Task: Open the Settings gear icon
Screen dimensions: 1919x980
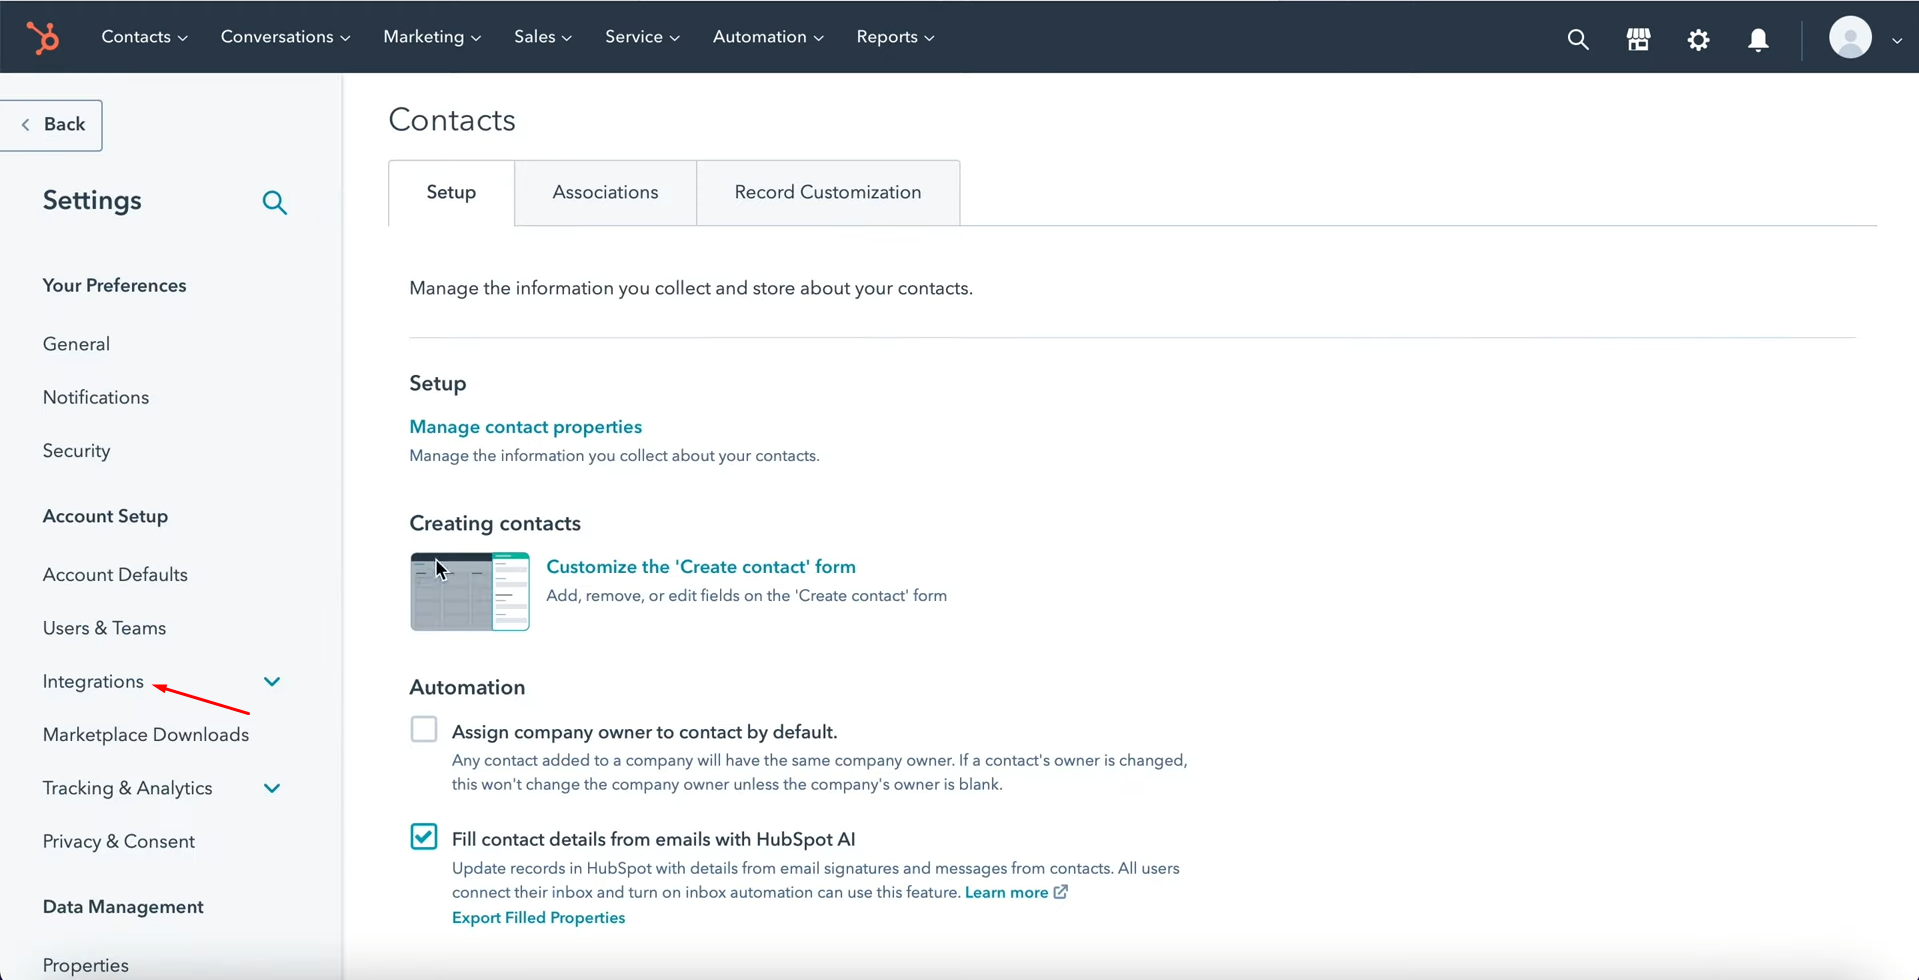Action: [1698, 39]
